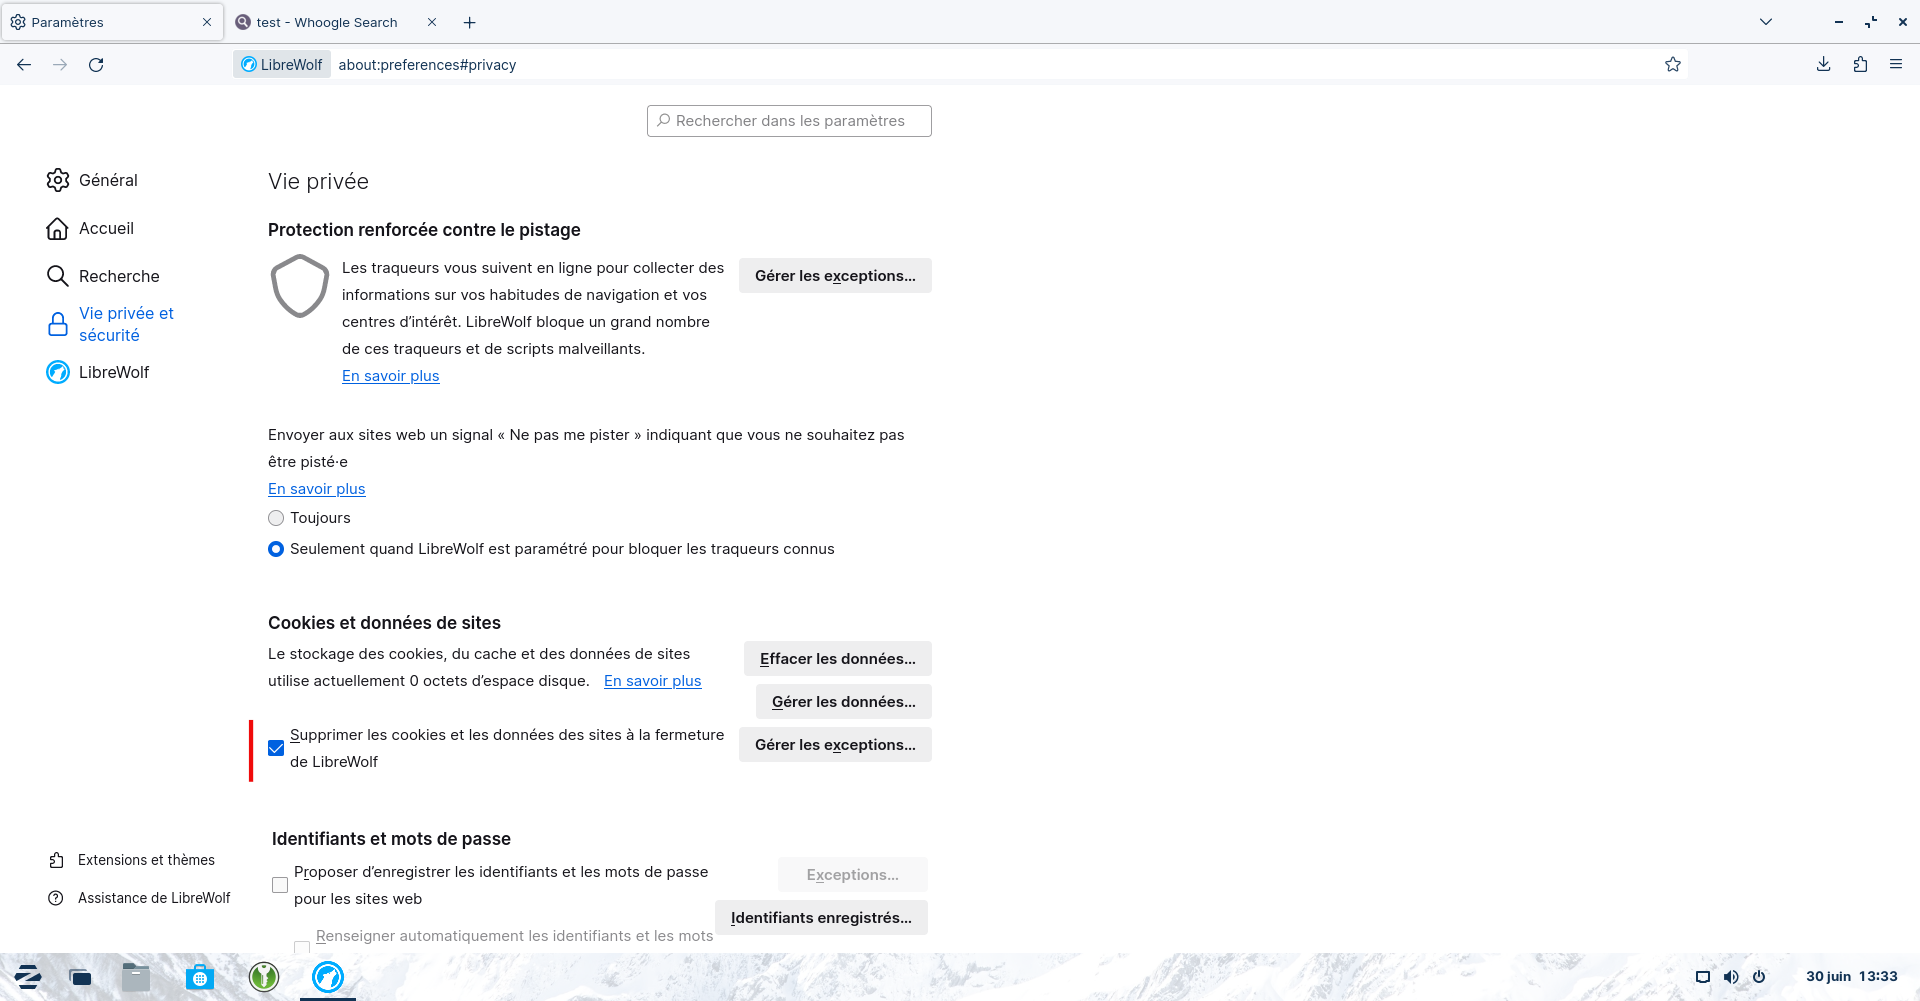Click the settings search field
Viewport: 1920px width, 1001px height.
tap(789, 121)
